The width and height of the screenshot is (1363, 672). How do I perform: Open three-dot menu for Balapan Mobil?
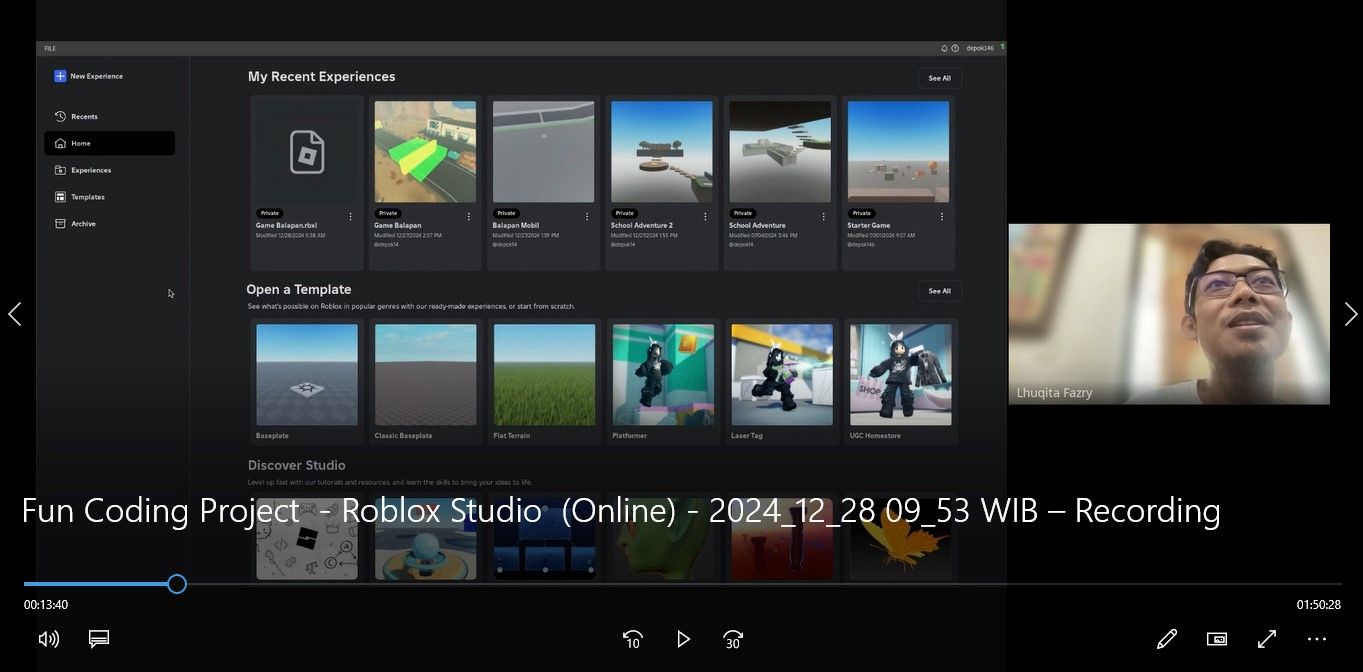(x=587, y=216)
